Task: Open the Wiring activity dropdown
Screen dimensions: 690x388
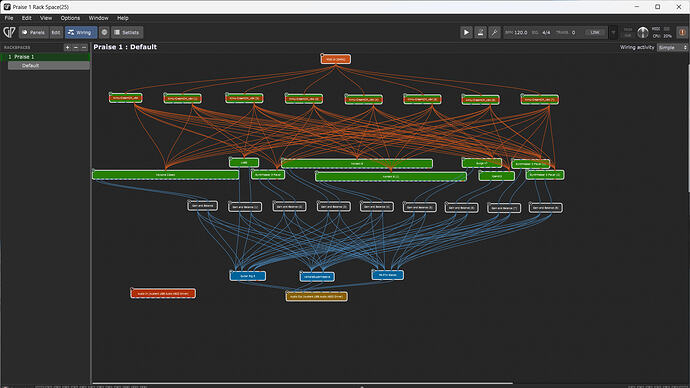Action: point(672,48)
